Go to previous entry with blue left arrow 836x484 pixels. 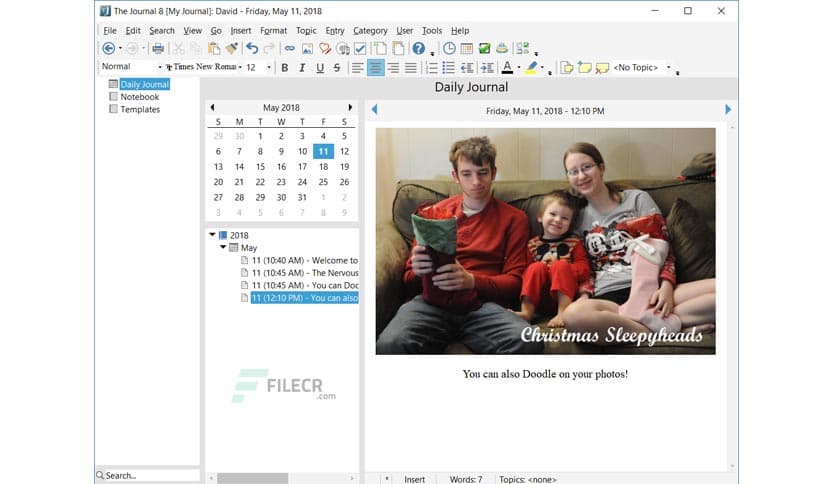(x=374, y=110)
